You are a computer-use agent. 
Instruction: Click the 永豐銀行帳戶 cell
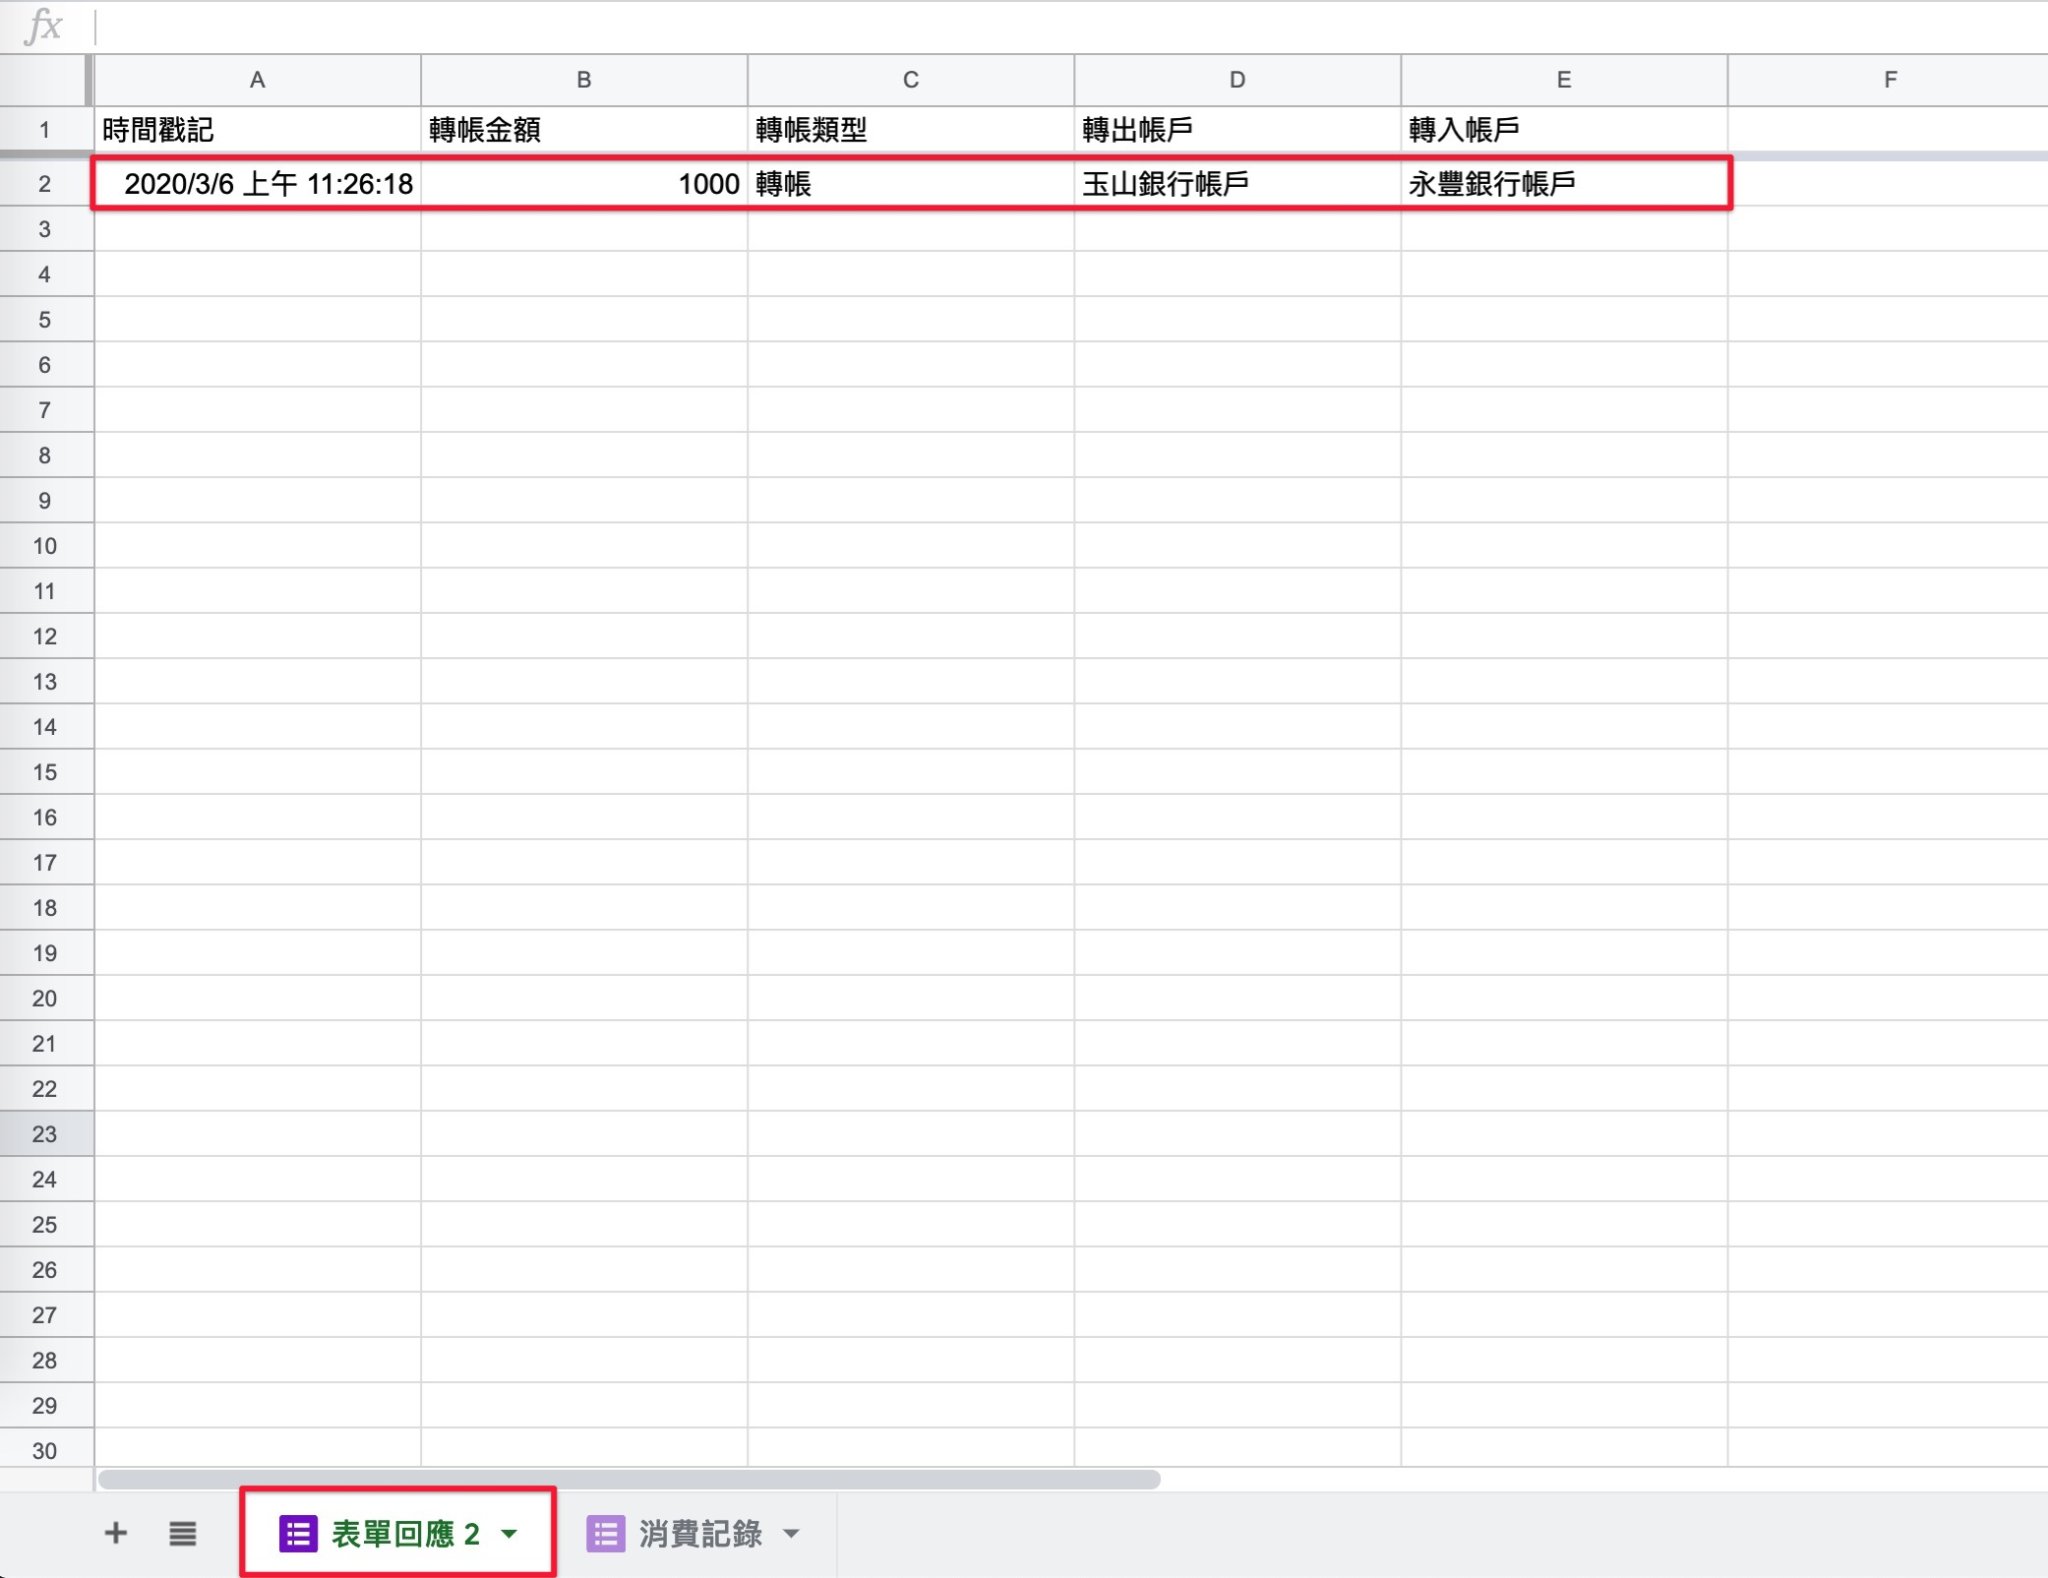1563,184
